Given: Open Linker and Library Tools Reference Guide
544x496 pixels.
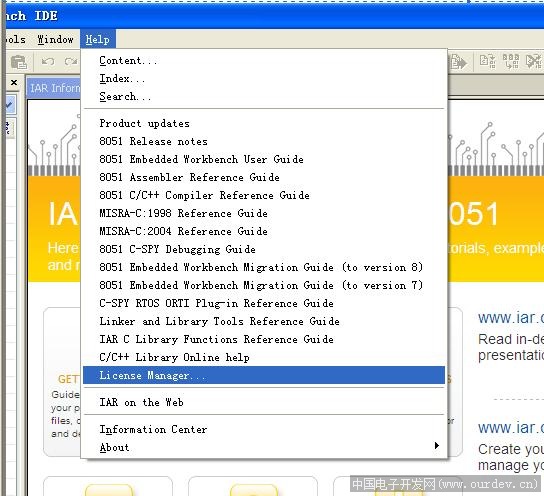Looking at the screenshot, I should pos(264,322).
